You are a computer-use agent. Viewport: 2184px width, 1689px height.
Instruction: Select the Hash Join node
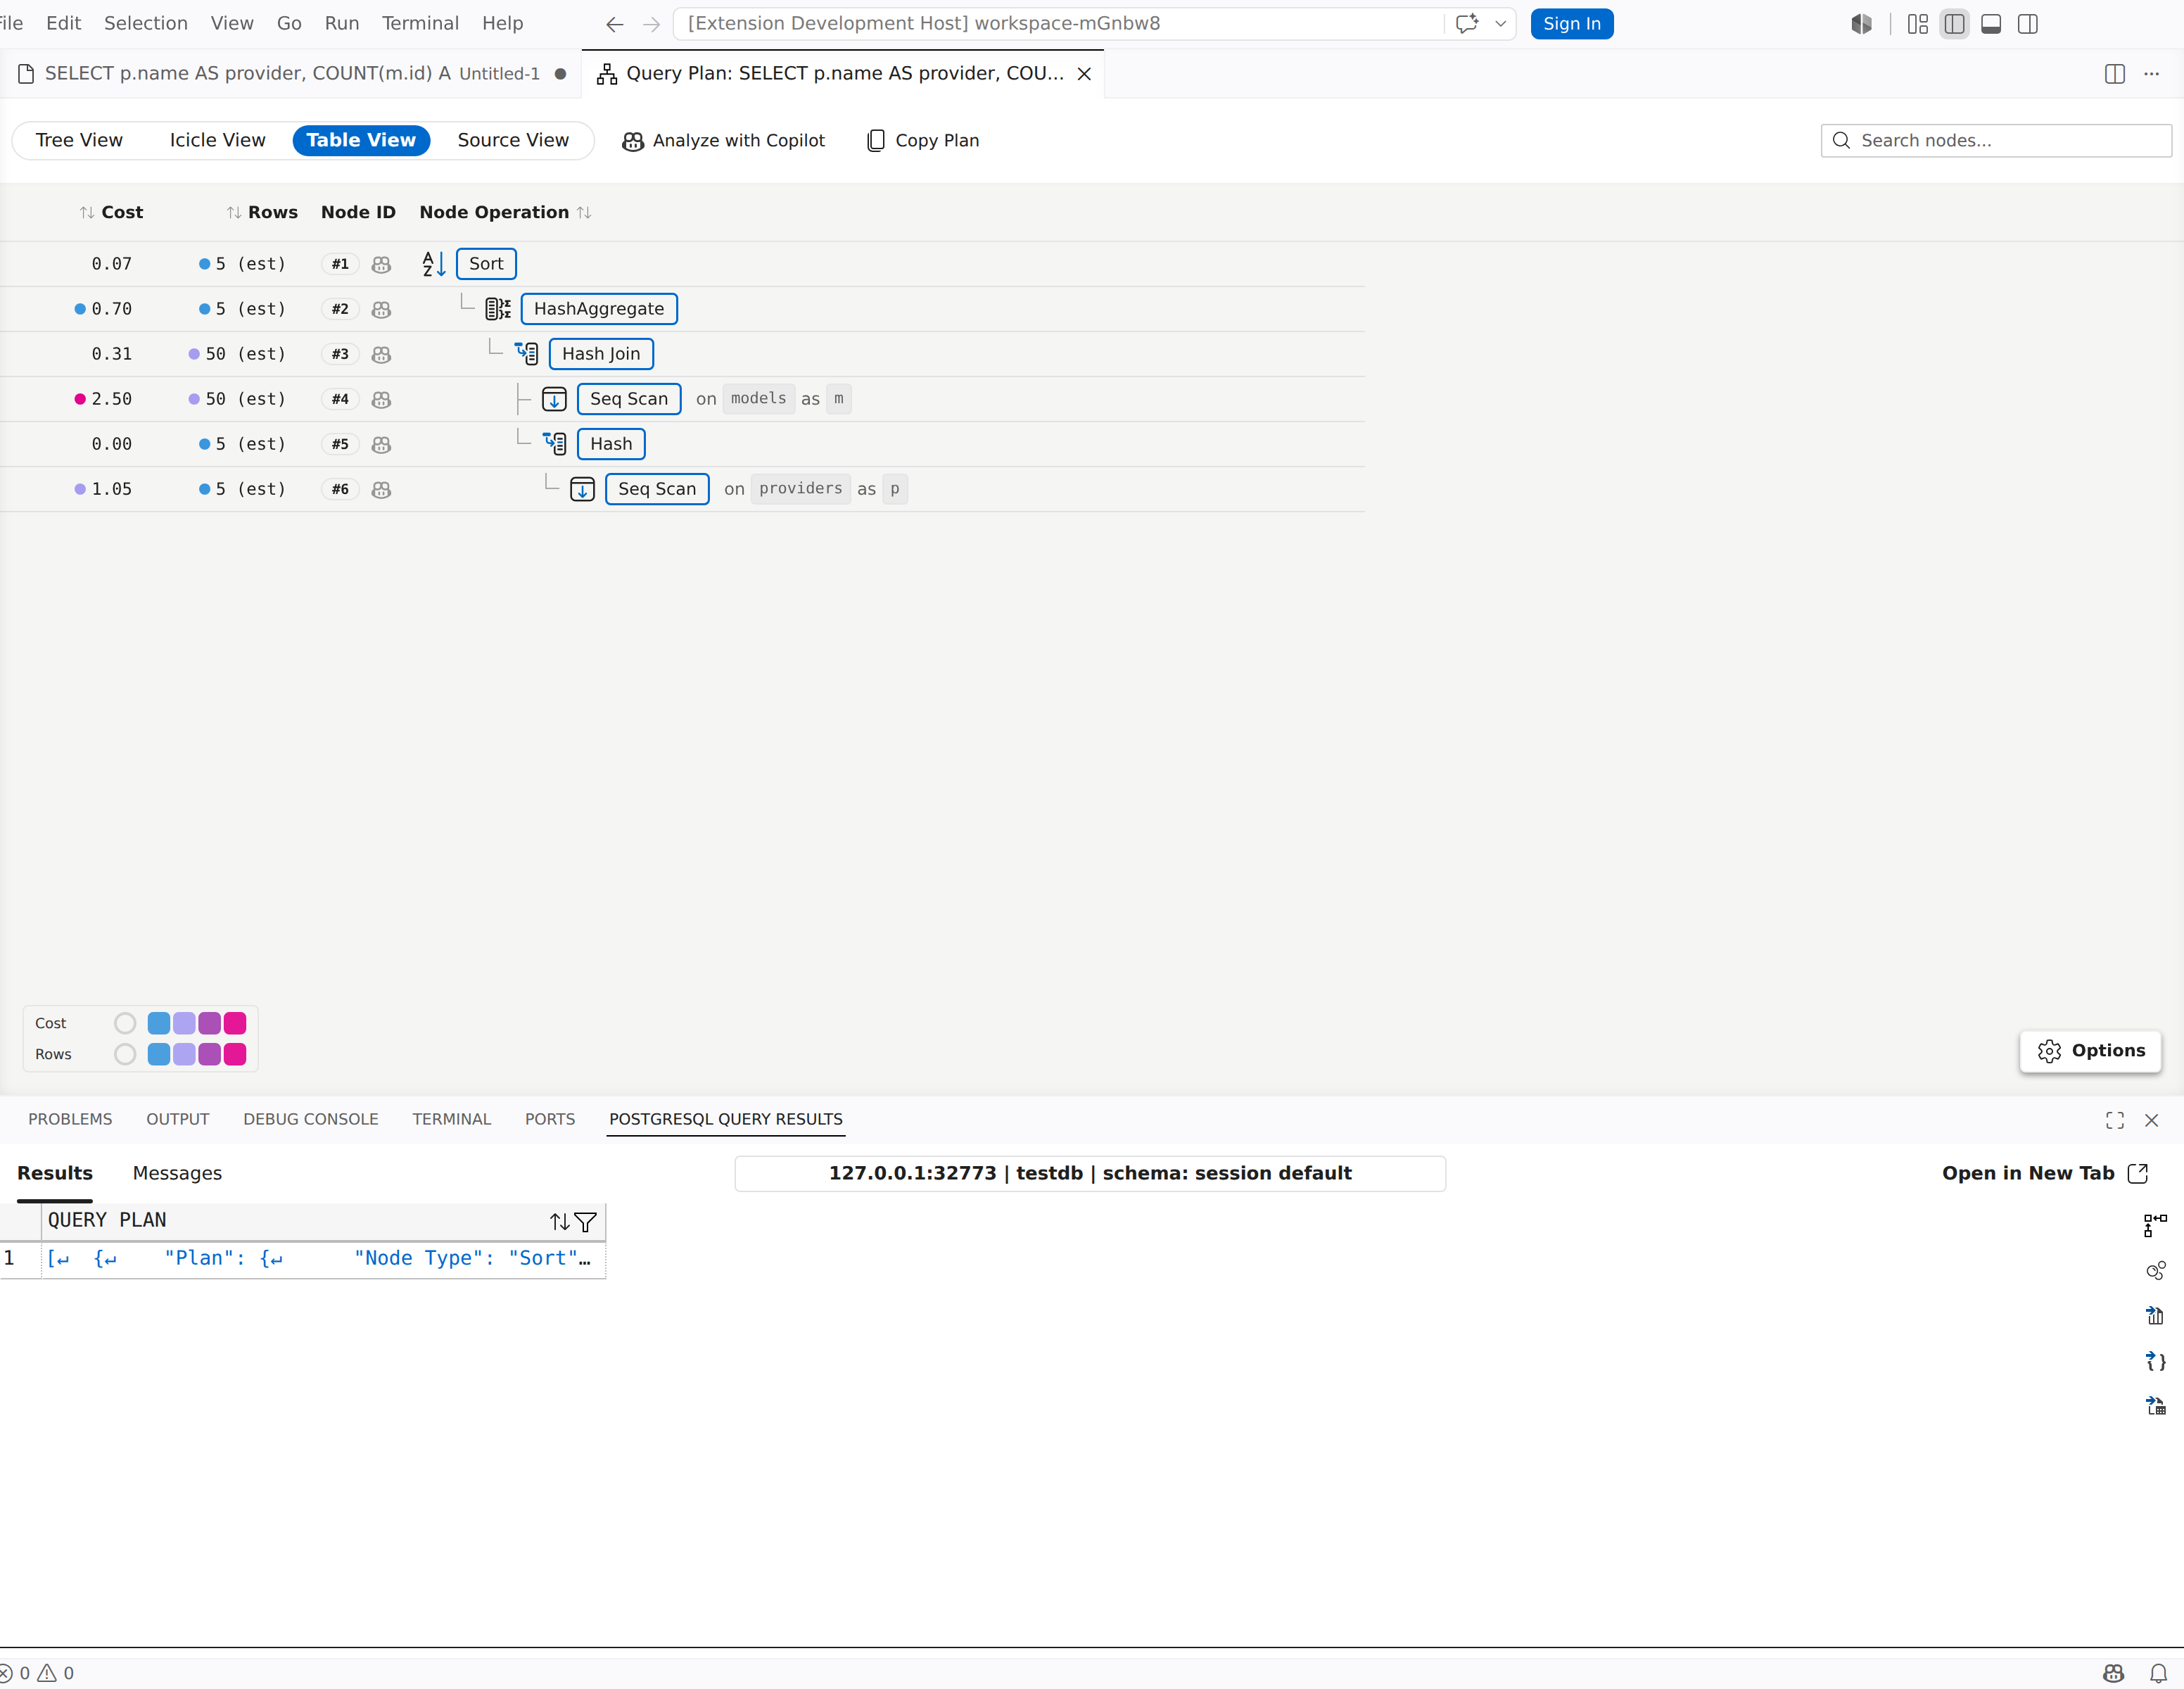click(601, 354)
